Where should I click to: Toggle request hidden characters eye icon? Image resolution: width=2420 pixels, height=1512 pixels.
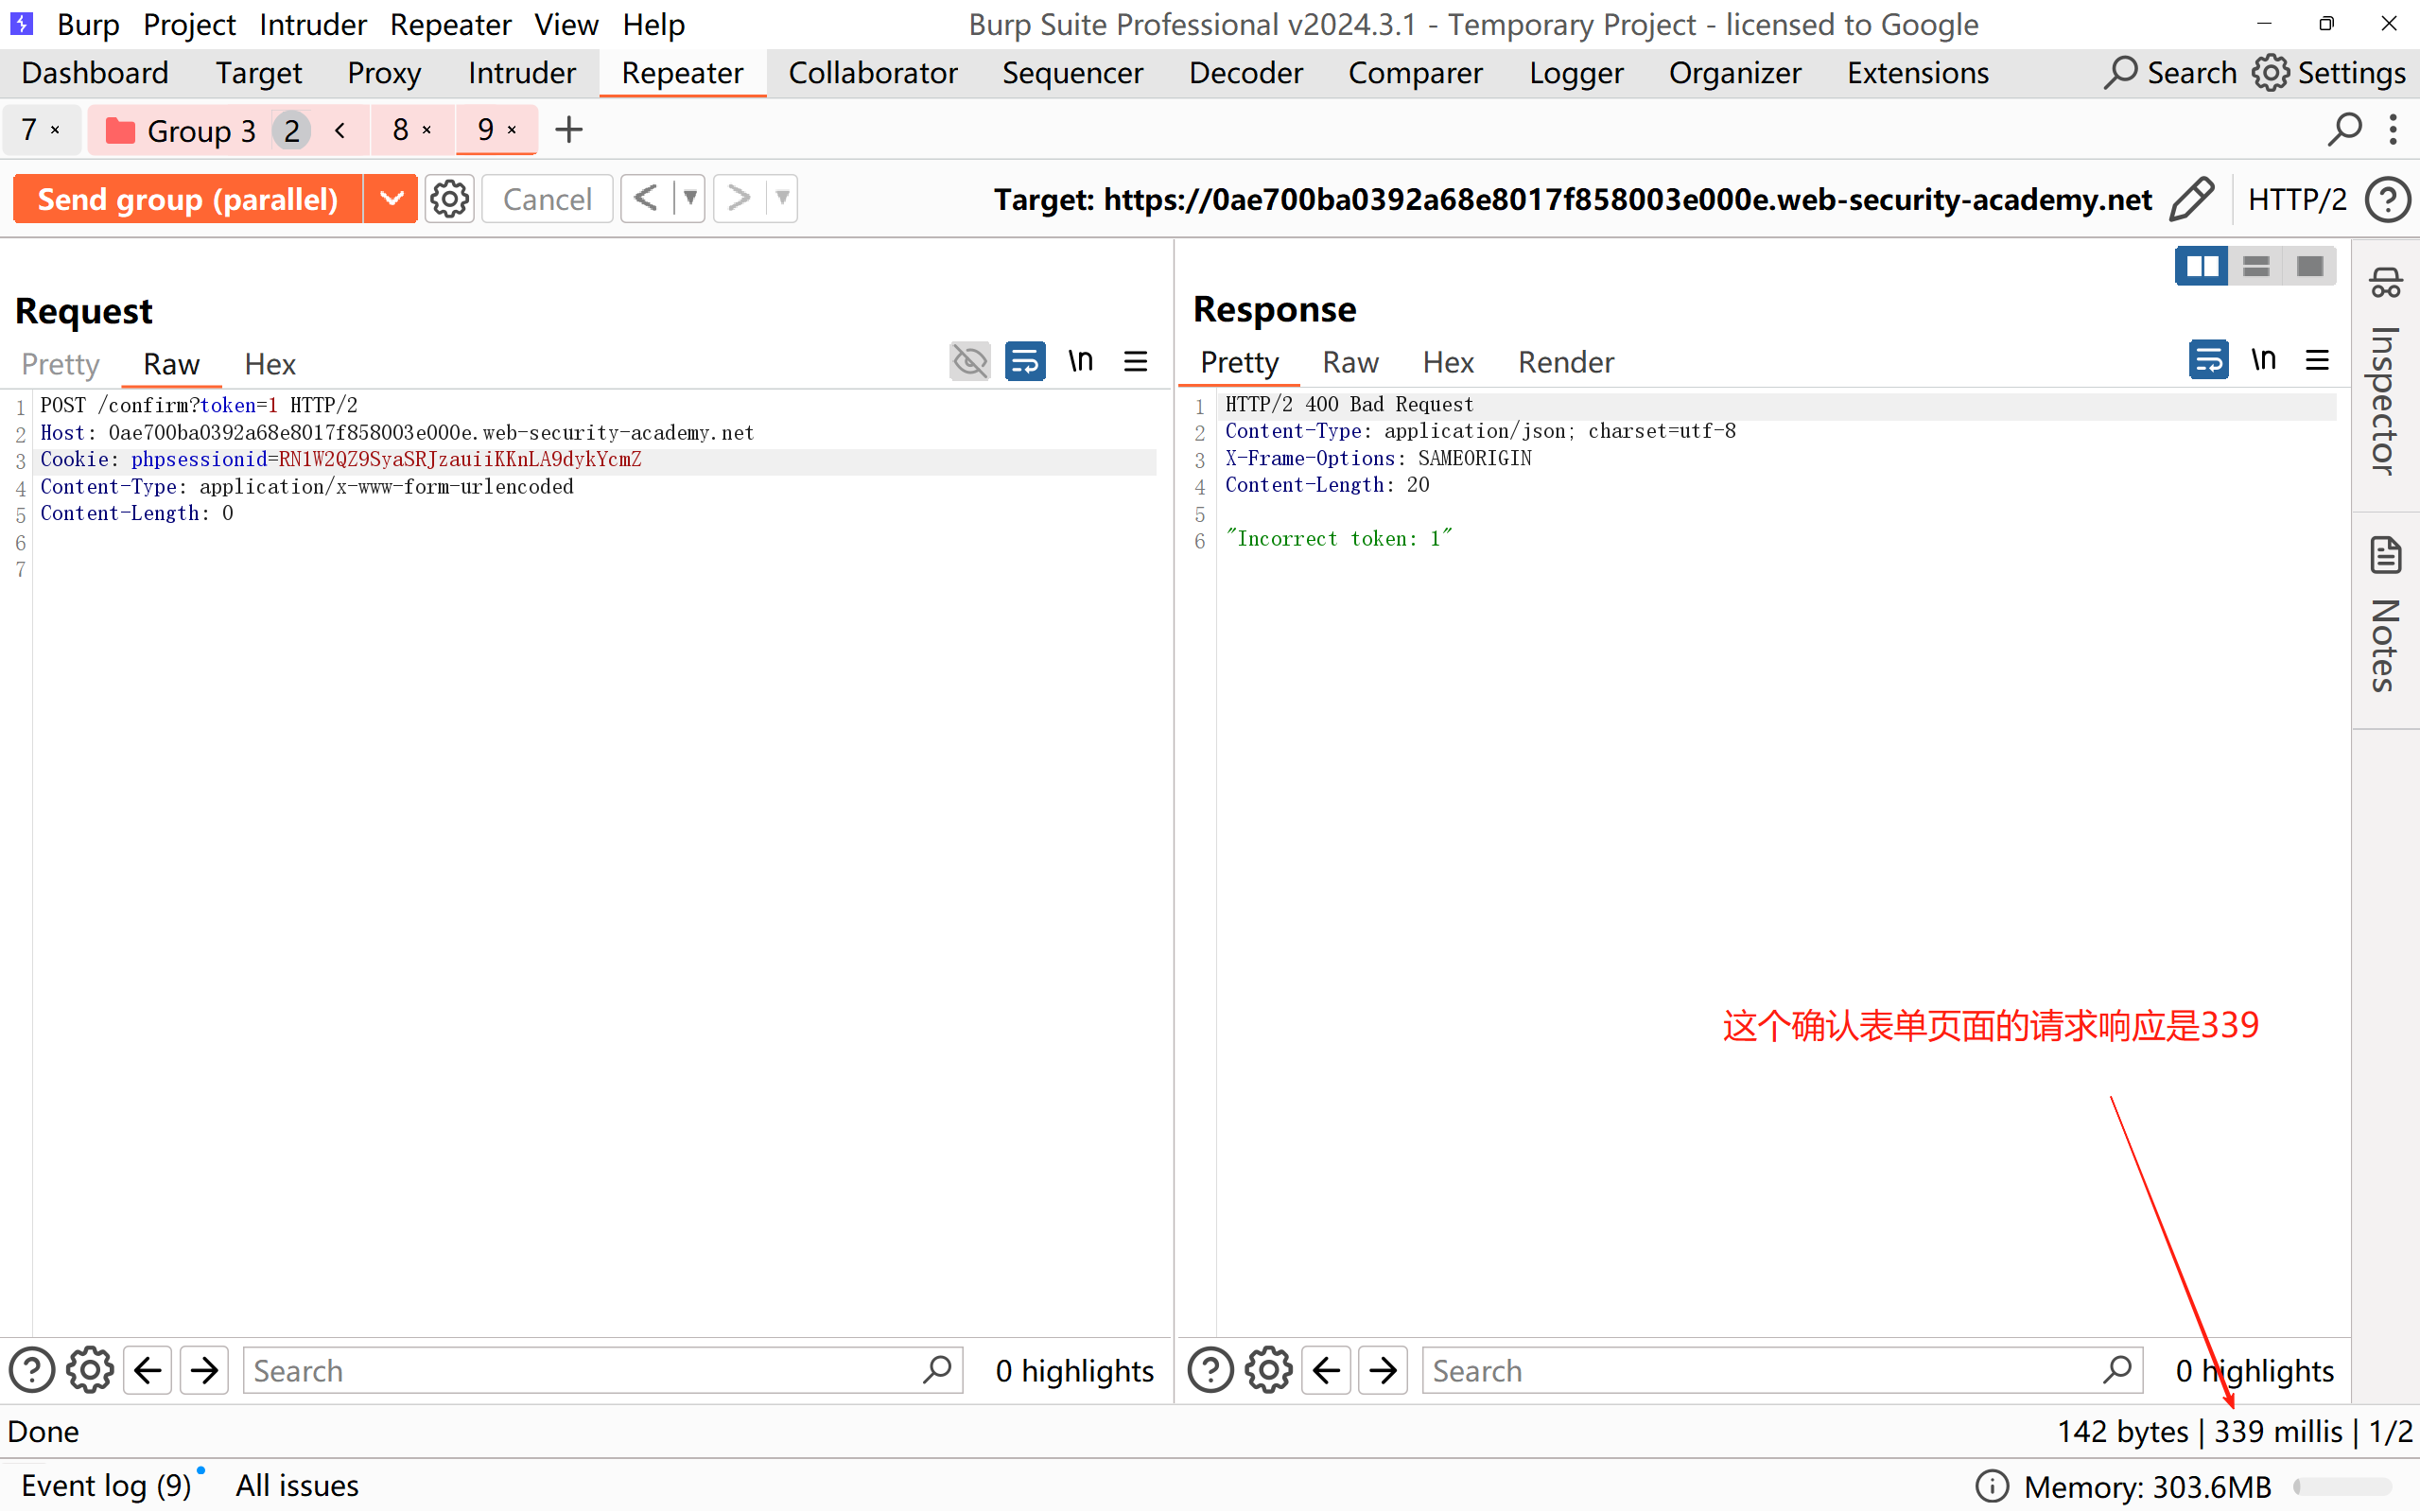click(x=969, y=362)
